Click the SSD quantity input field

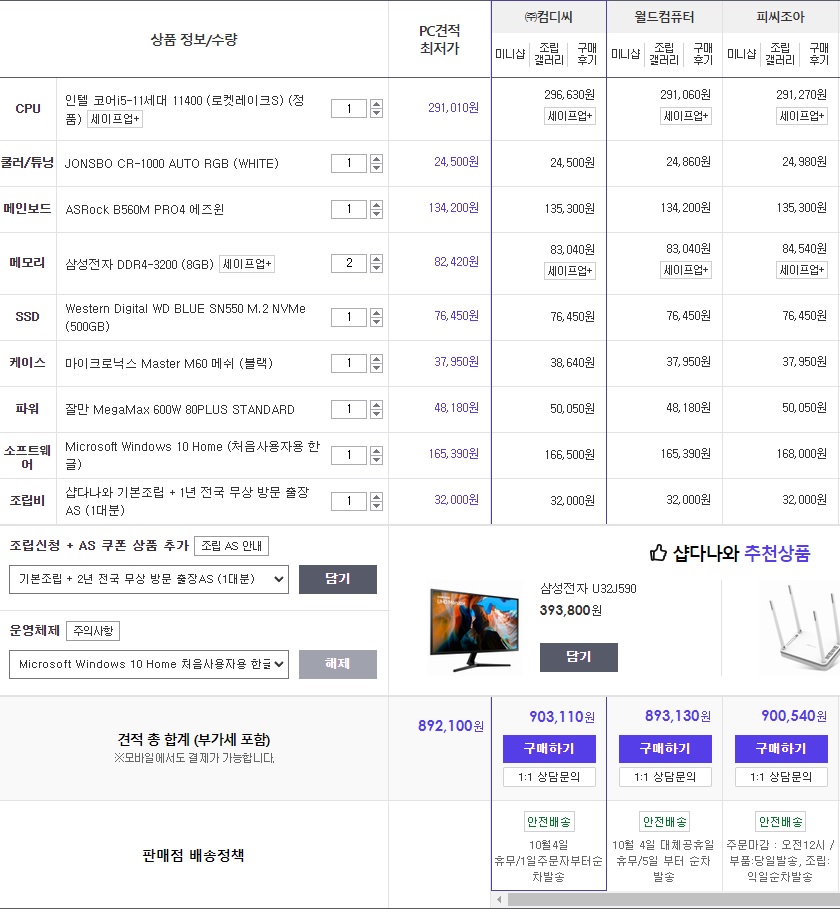coord(349,317)
